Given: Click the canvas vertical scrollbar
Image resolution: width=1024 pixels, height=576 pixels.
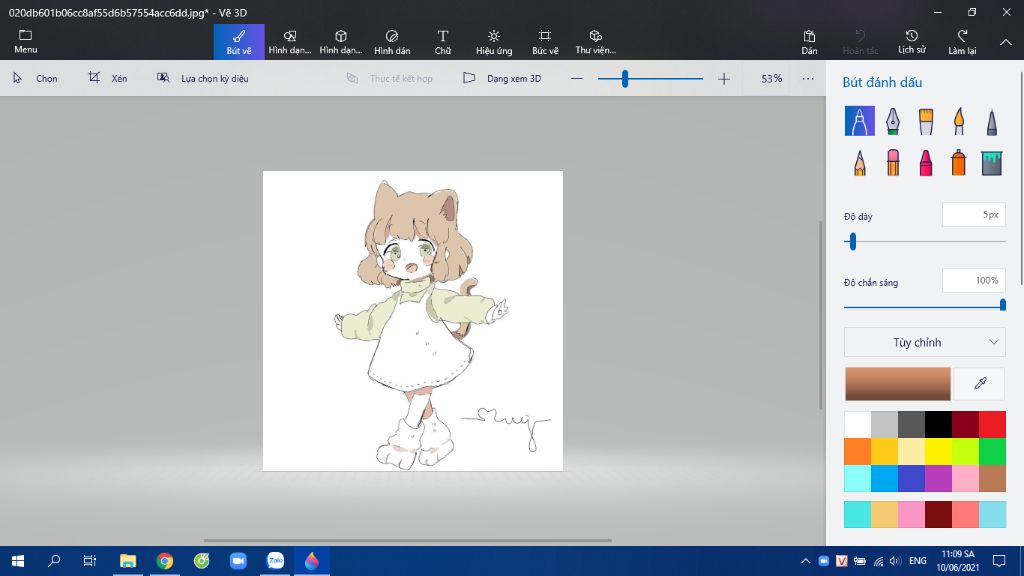Looking at the screenshot, I should pyautogui.click(x=822, y=315).
